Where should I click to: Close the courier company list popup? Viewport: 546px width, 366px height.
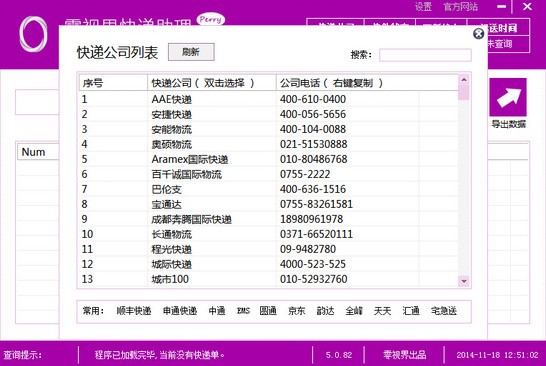(478, 33)
